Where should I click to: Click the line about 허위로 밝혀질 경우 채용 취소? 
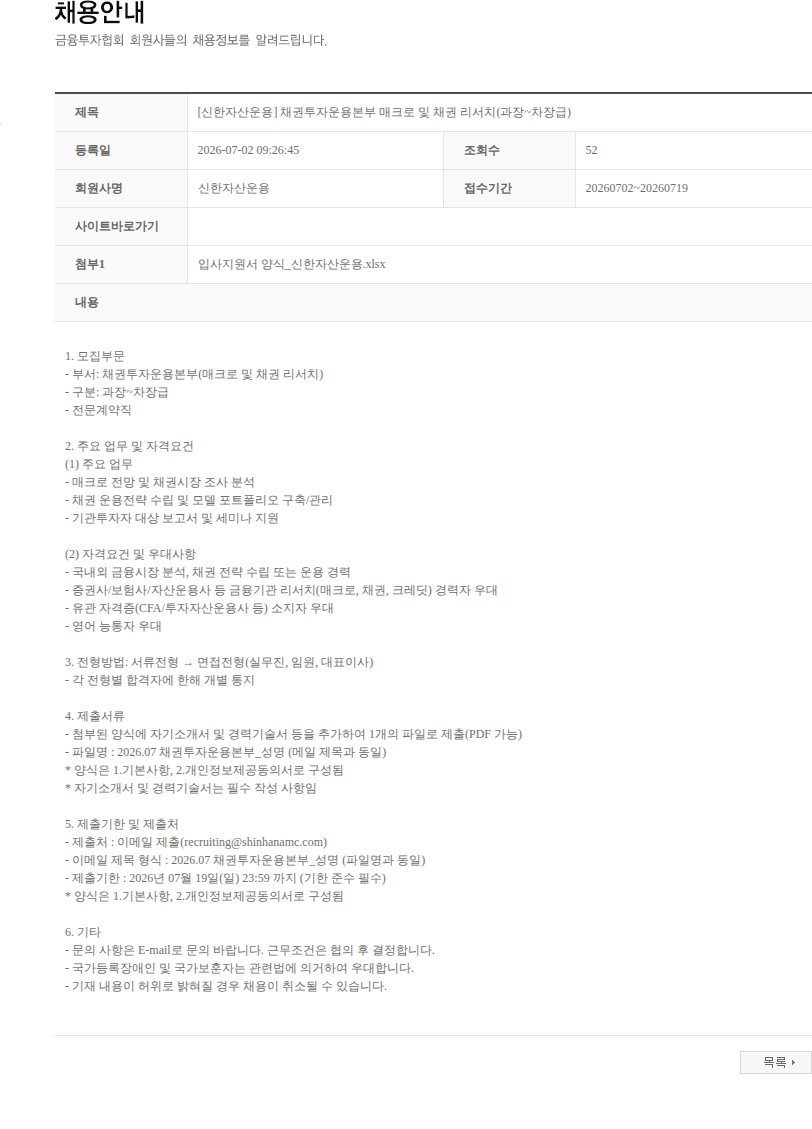(226, 986)
